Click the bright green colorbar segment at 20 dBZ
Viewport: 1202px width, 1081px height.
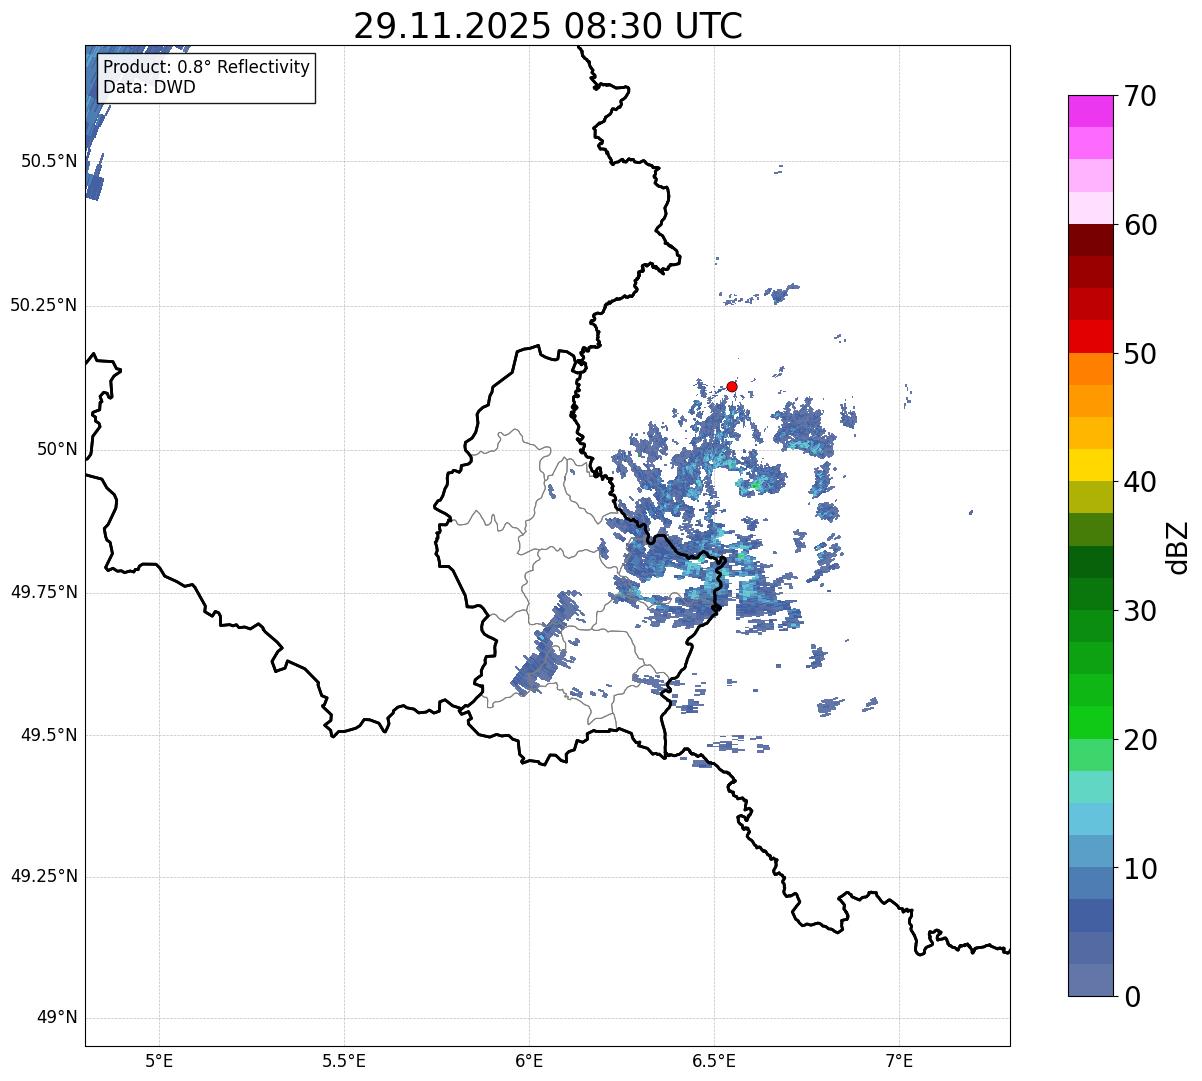click(1090, 723)
